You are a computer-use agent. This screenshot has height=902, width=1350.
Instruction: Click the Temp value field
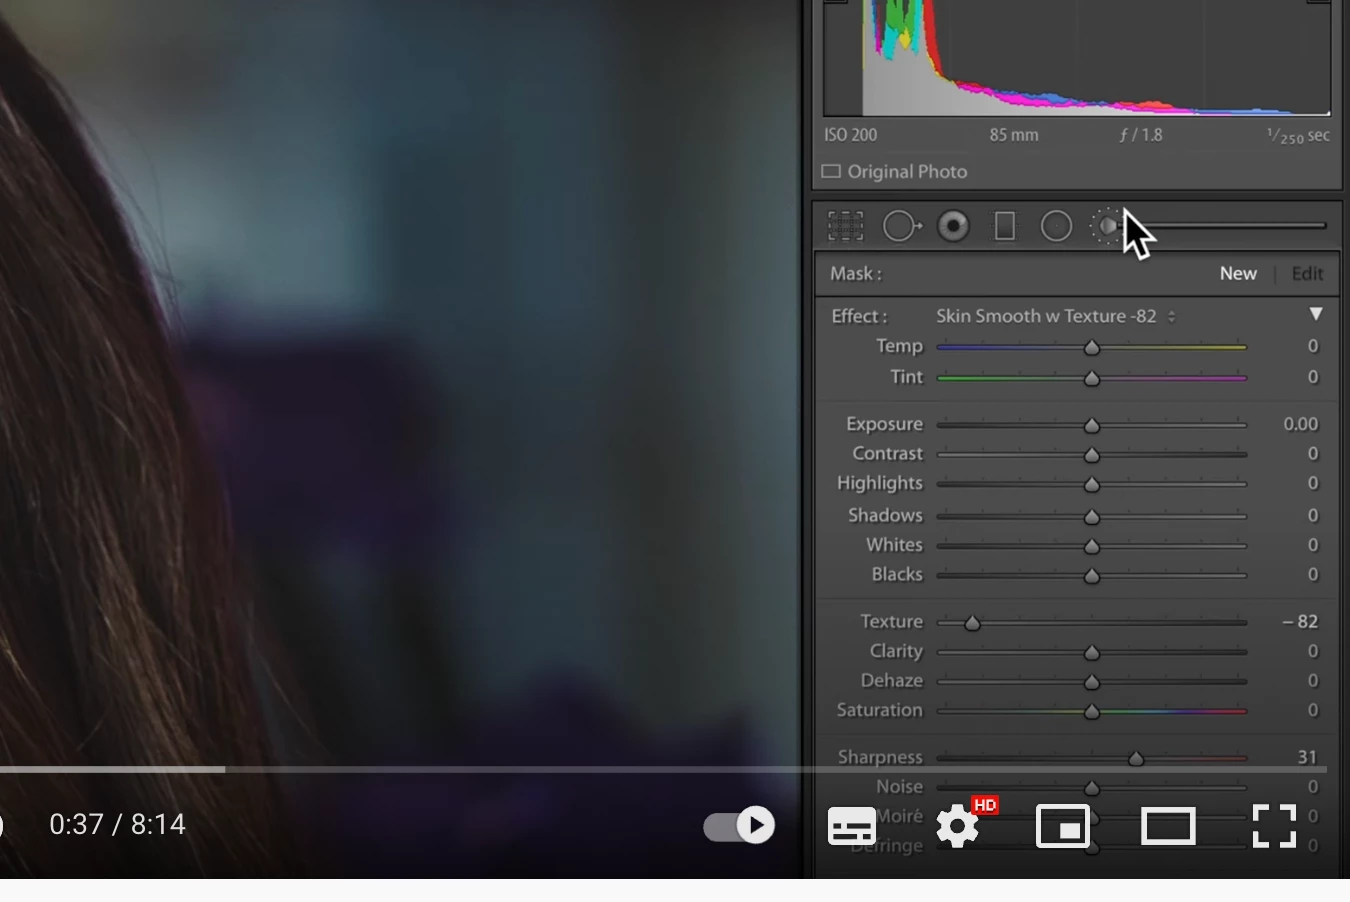[1313, 346]
